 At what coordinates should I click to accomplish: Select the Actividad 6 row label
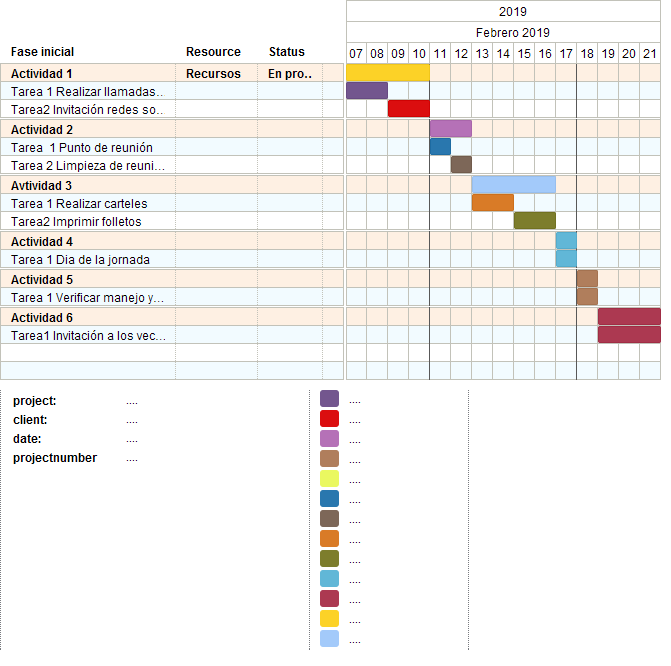(42, 316)
